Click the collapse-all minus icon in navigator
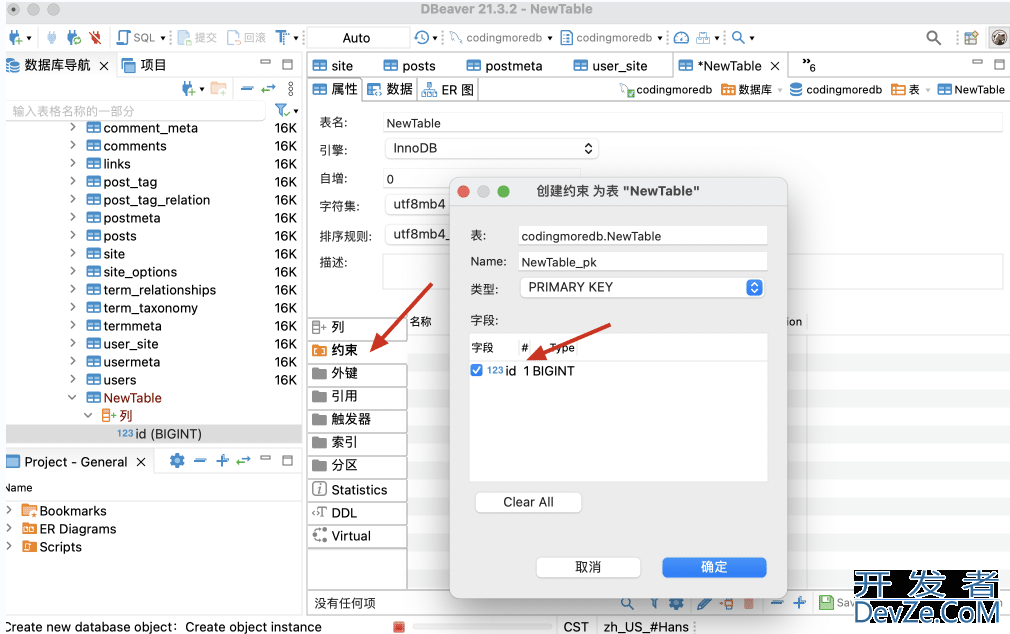 tap(247, 88)
